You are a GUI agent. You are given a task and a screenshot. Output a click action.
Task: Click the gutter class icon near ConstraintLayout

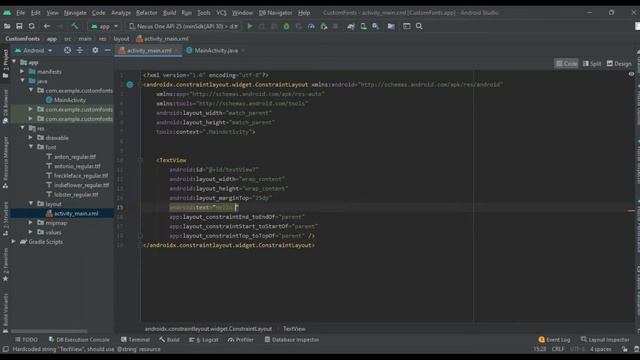[x=130, y=84]
